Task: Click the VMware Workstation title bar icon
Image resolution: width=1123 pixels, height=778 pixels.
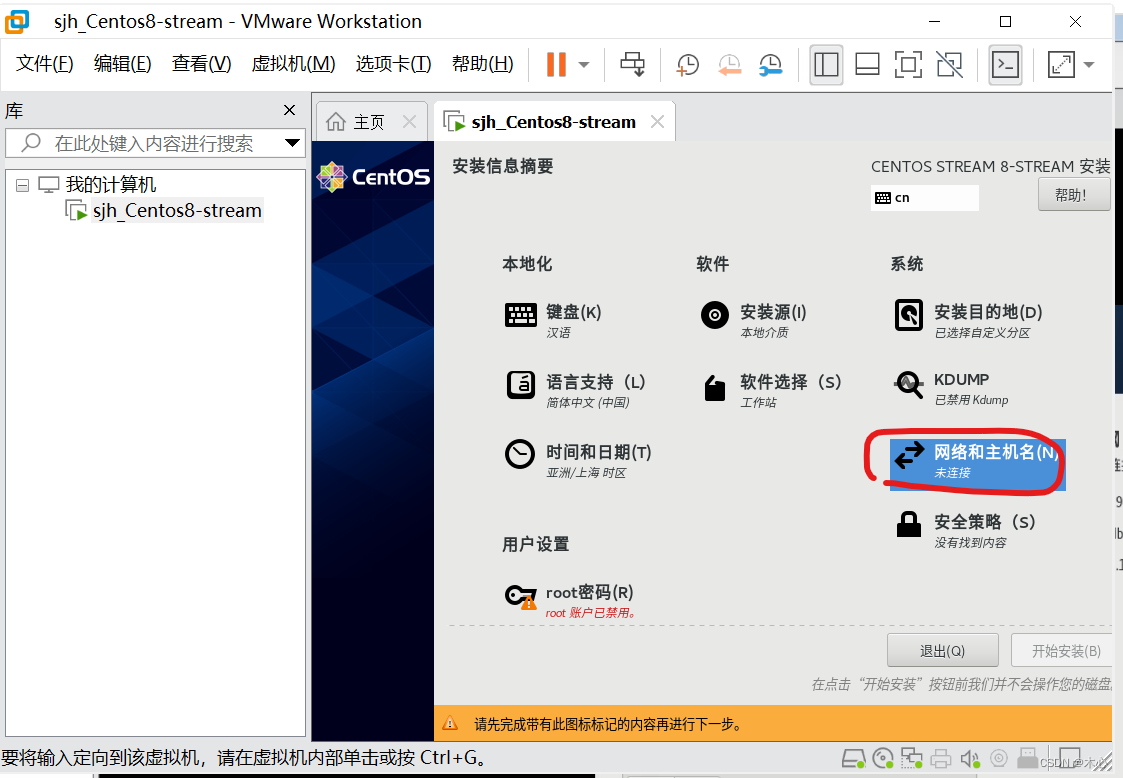Action: point(17,21)
